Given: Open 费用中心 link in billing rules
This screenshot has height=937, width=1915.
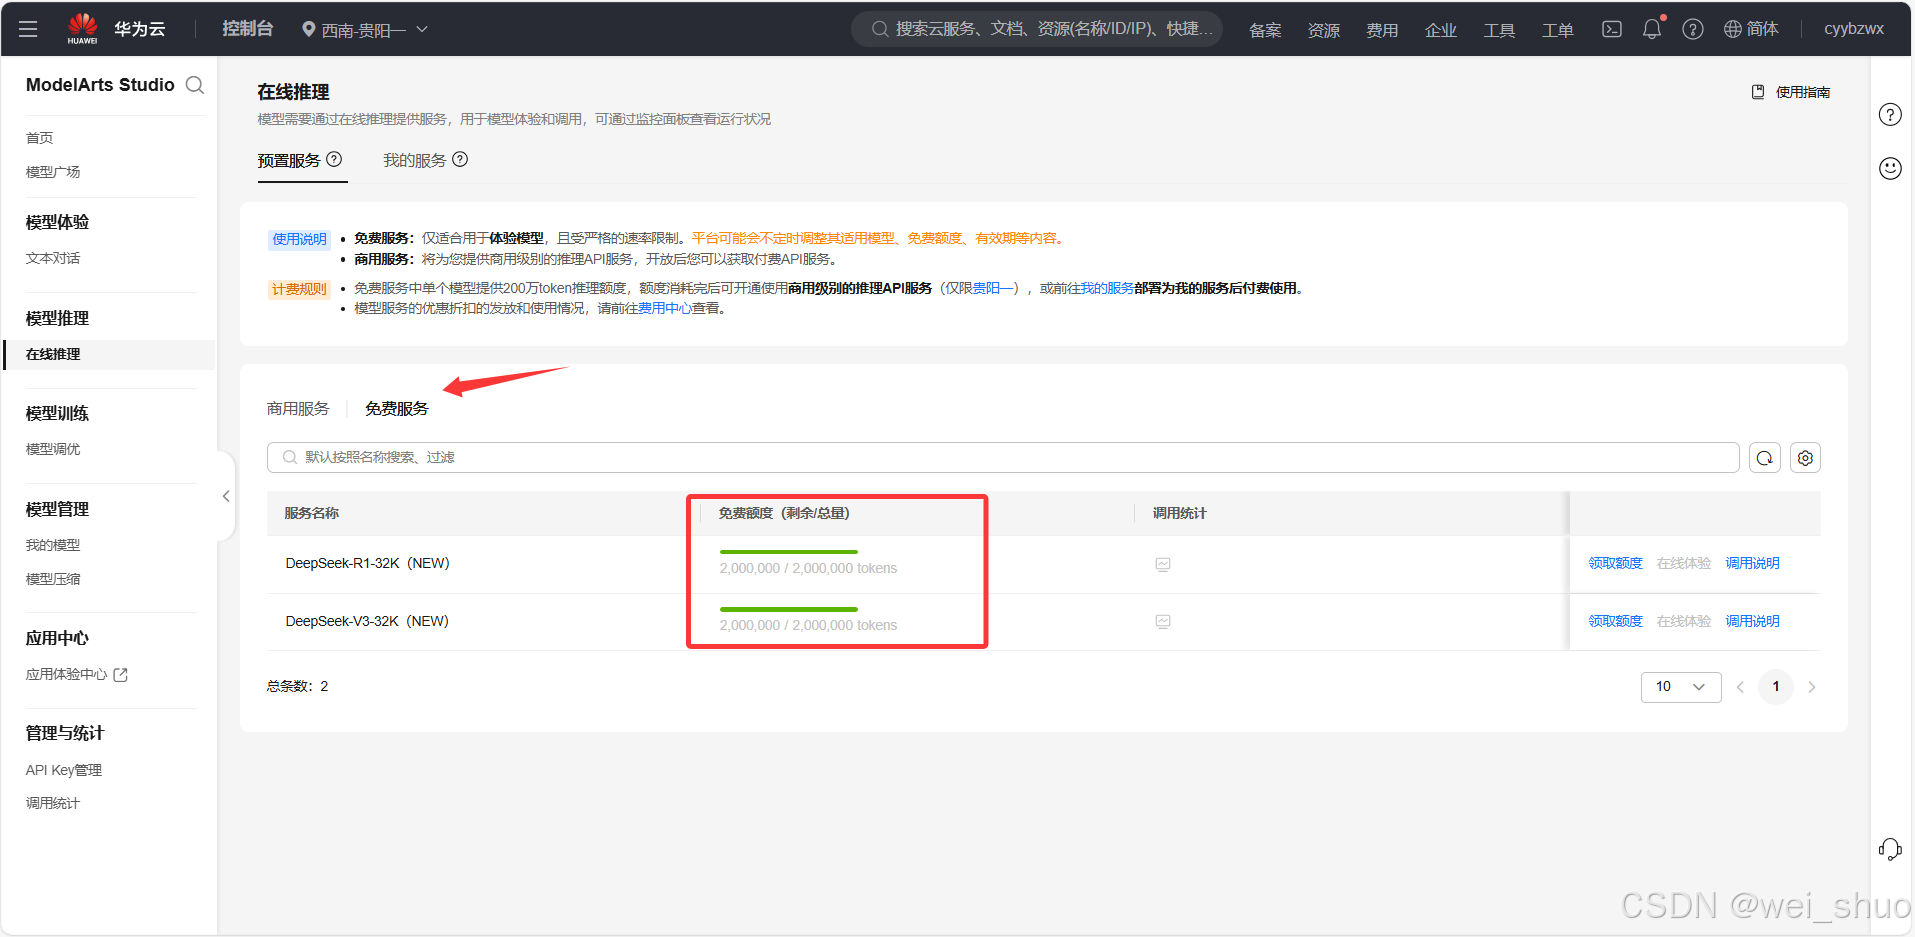Looking at the screenshot, I should pos(665,308).
